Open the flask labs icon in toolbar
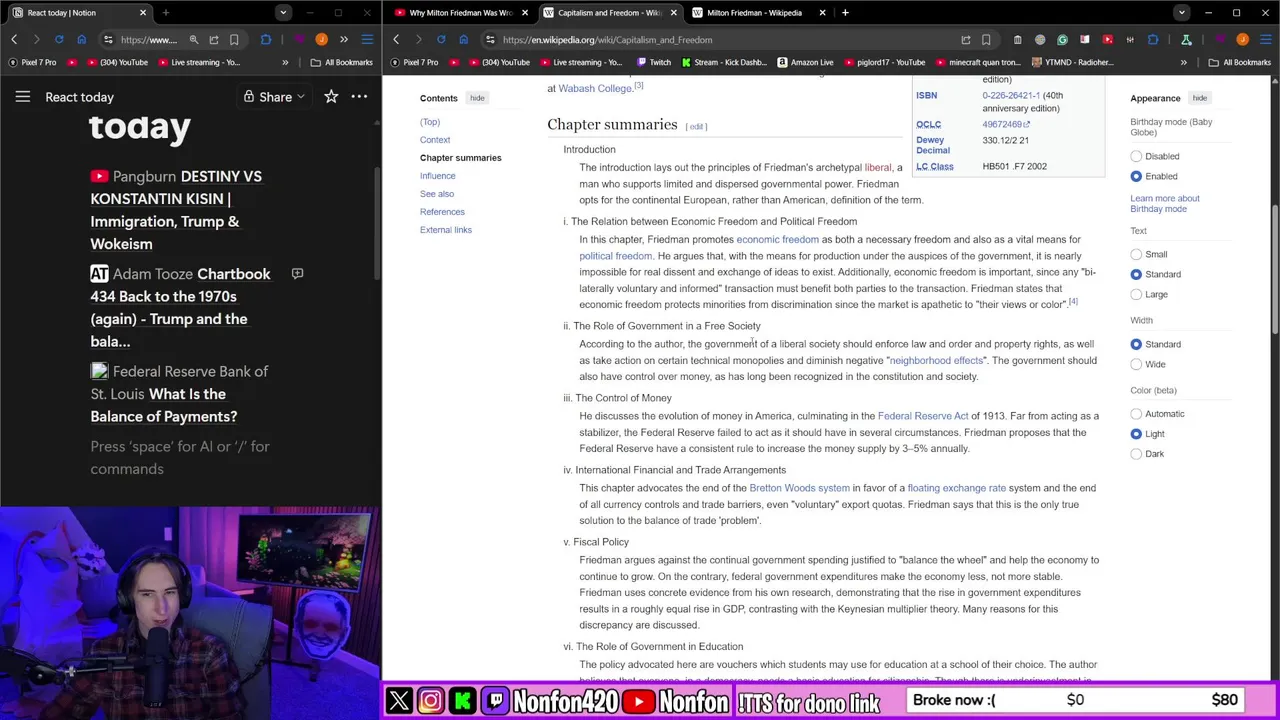Viewport: 1280px width, 720px height. (x=1186, y=40)
